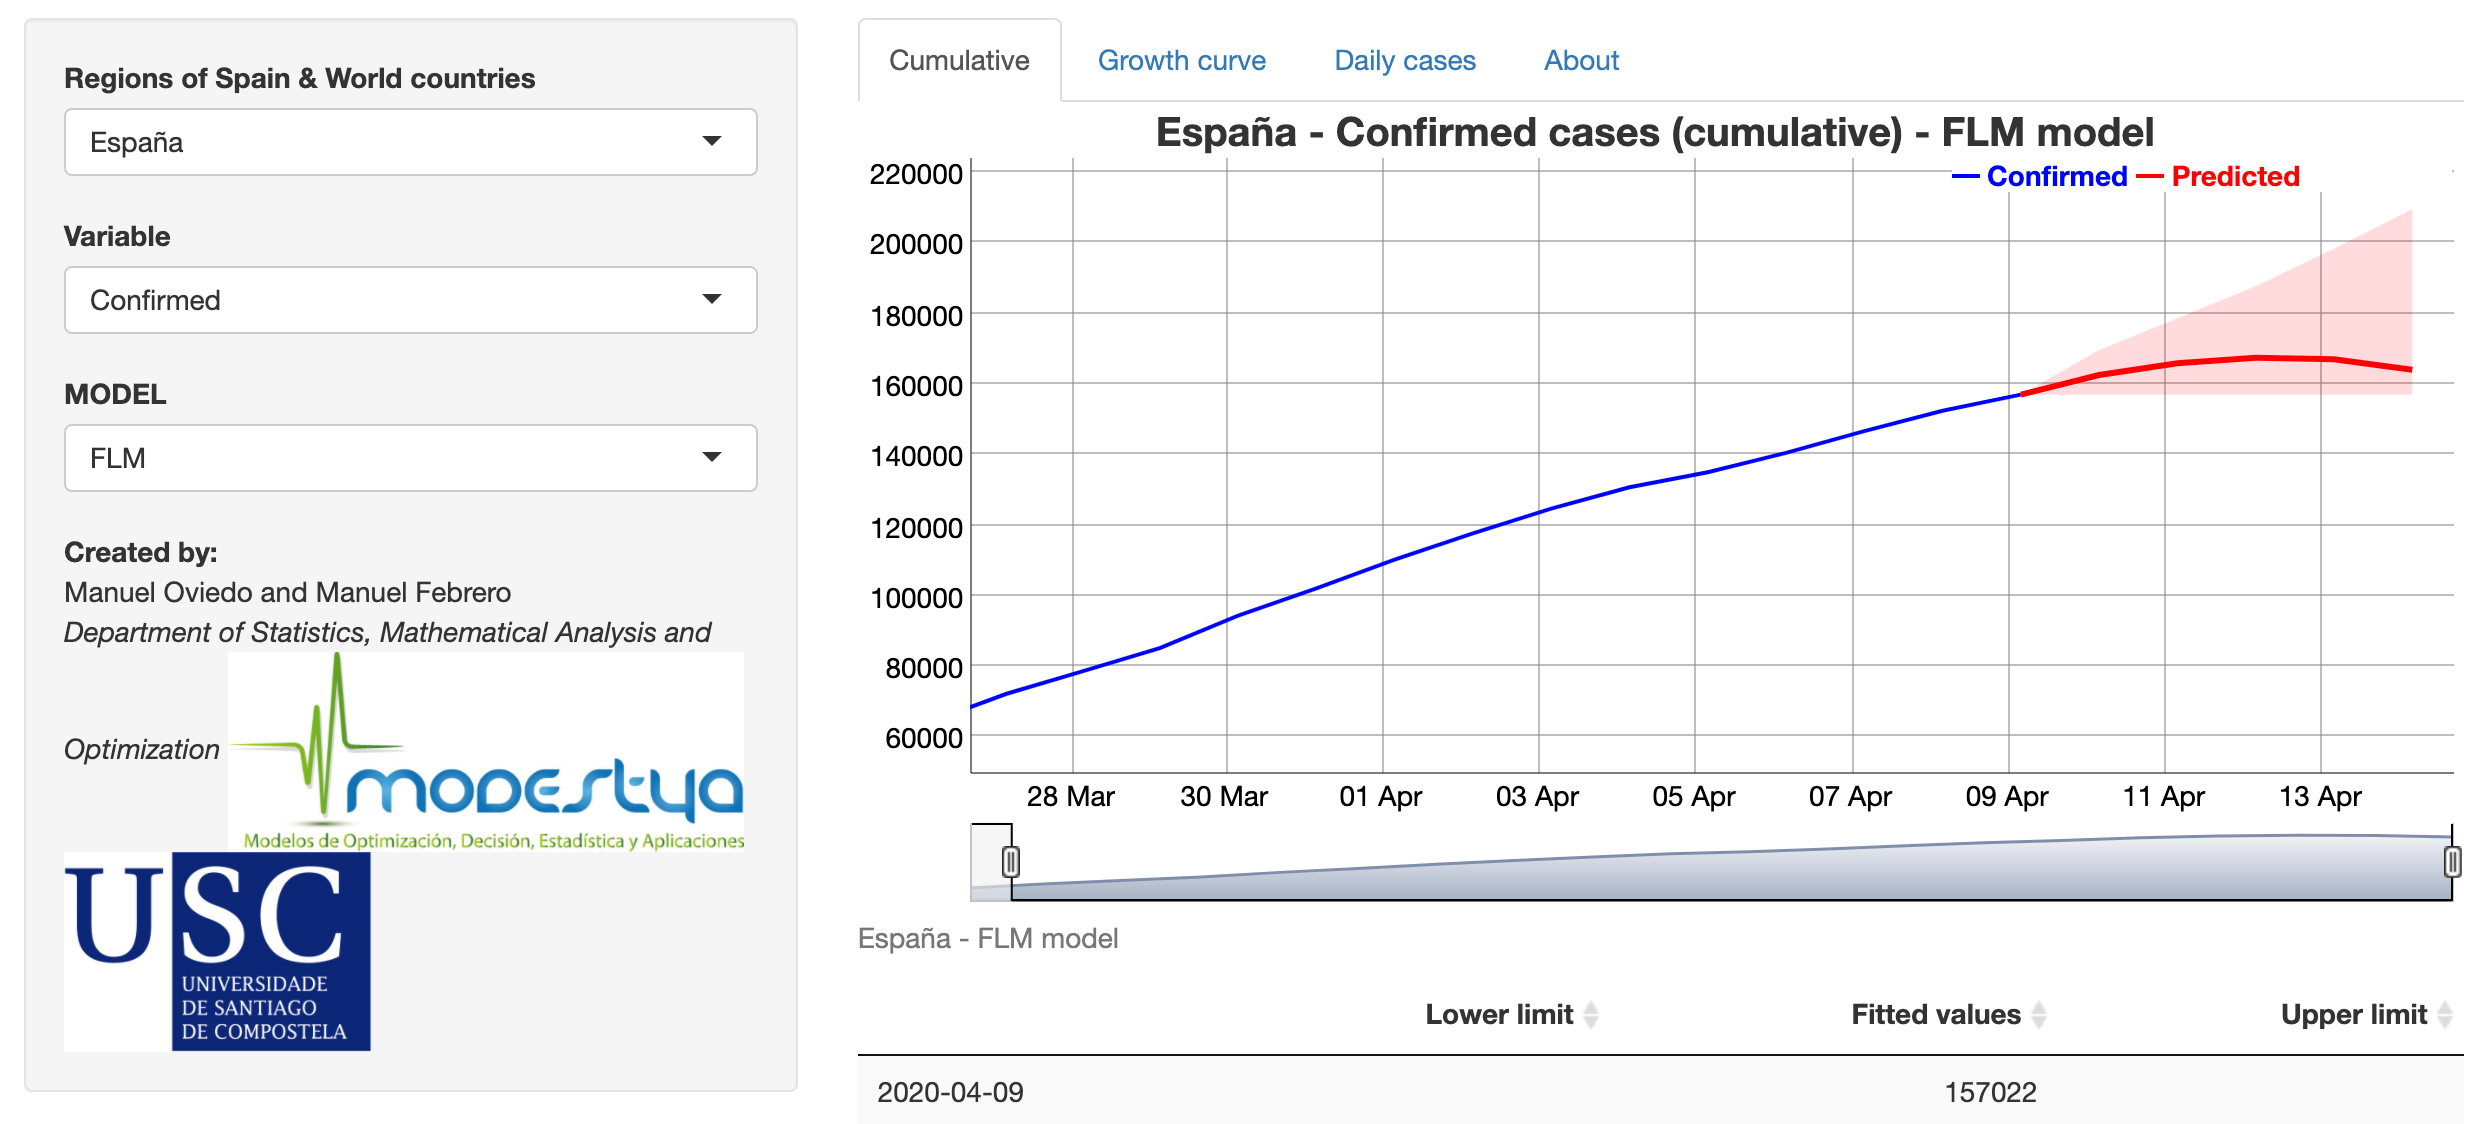Click the right range selector handle
The image size is (2492, 1124).
coord(2452,861)
